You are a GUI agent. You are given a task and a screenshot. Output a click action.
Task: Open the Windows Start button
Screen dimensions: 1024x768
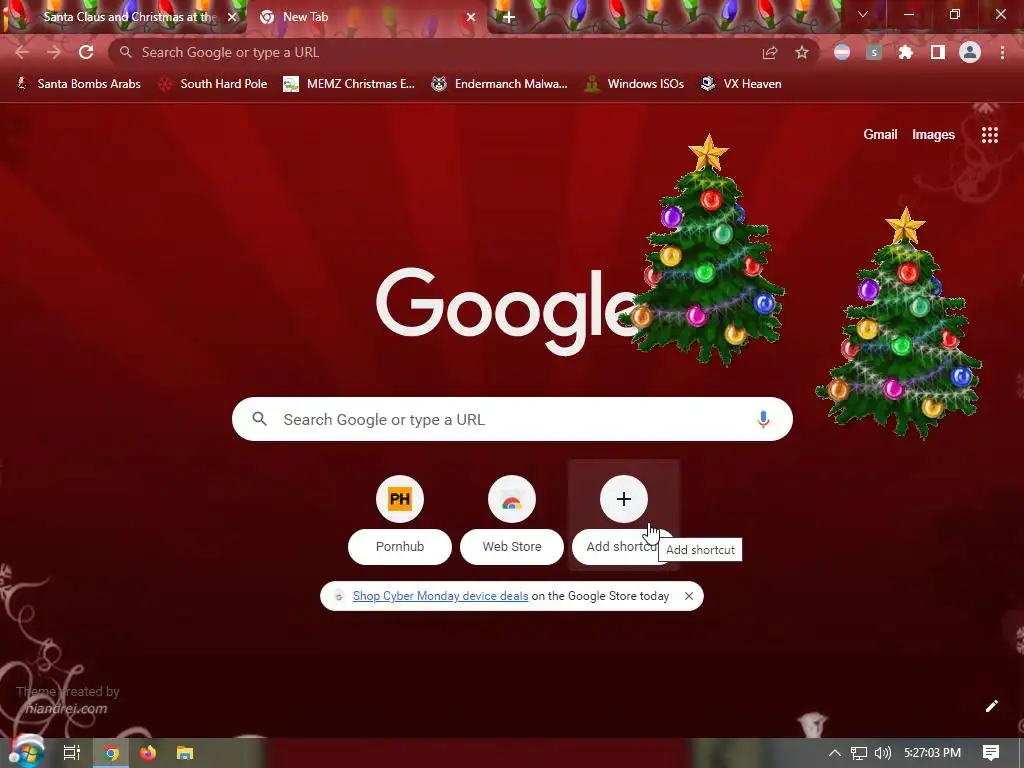coord(25,752)
